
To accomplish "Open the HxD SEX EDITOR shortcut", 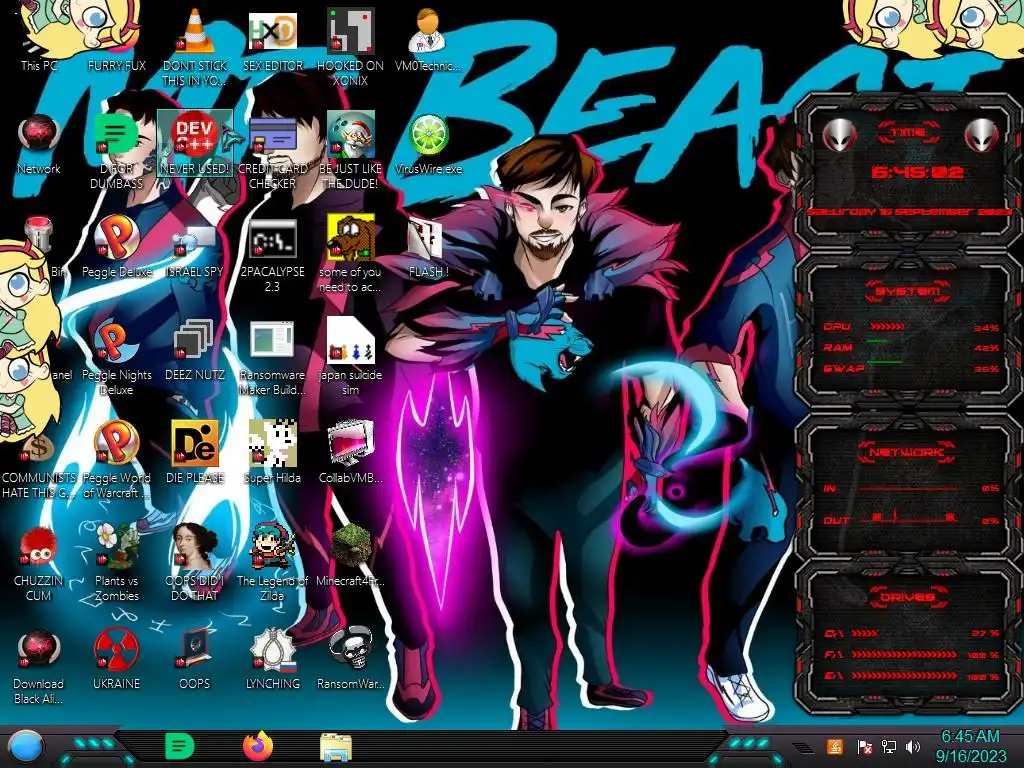I will click(x=272, y=40).
